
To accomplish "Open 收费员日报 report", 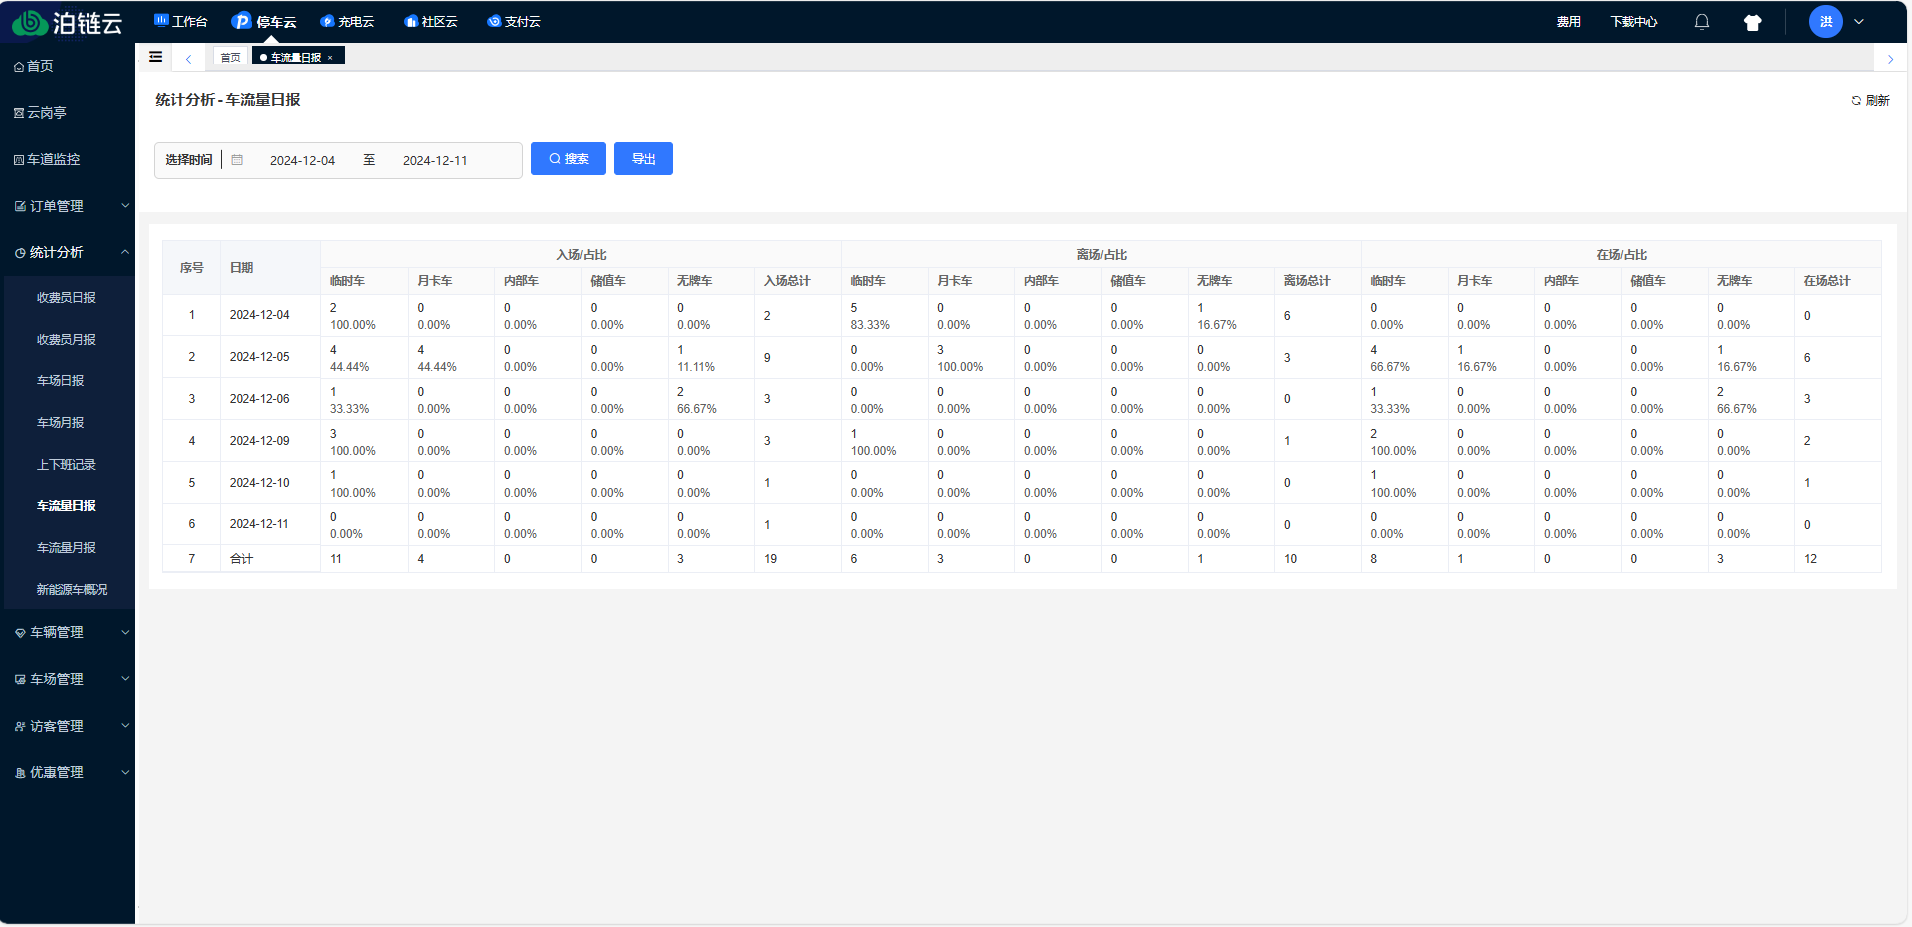I will tap(67, 298).
